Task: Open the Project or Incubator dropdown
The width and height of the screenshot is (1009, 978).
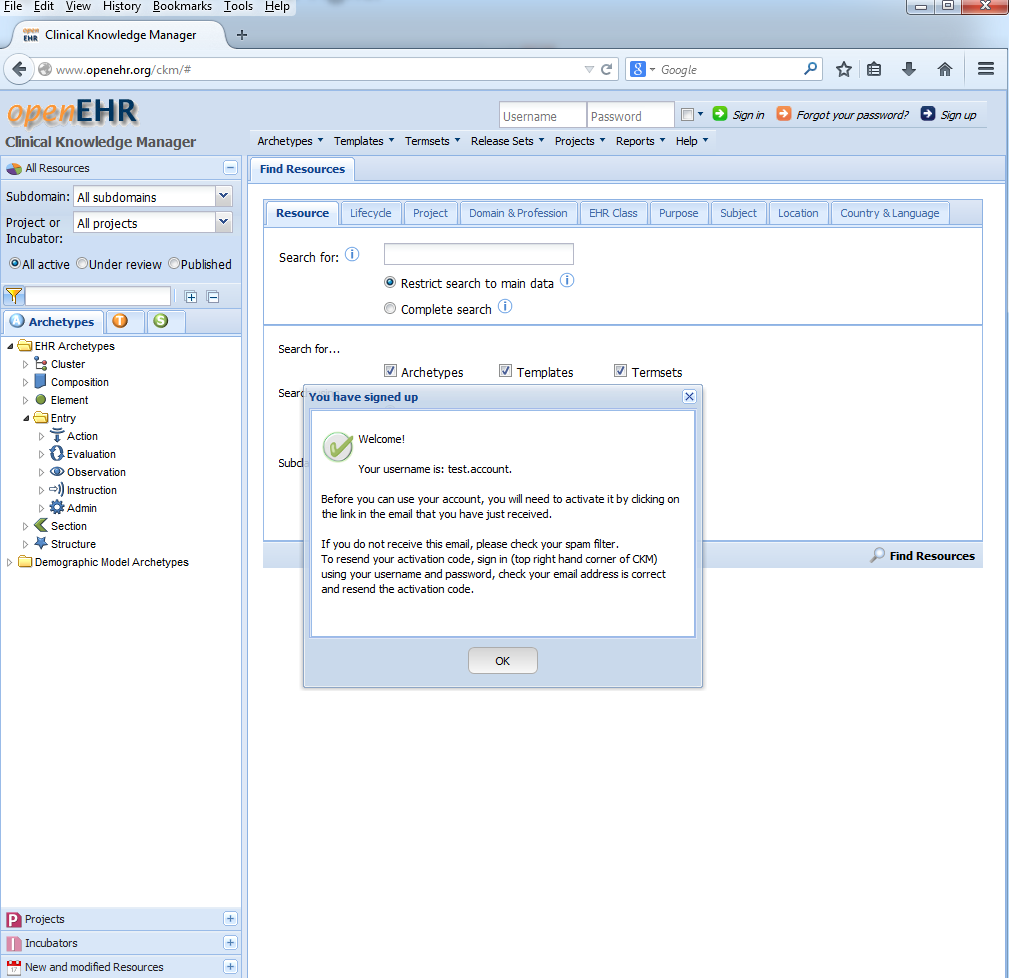Action: pyautogui.click(x=223, y=223)
